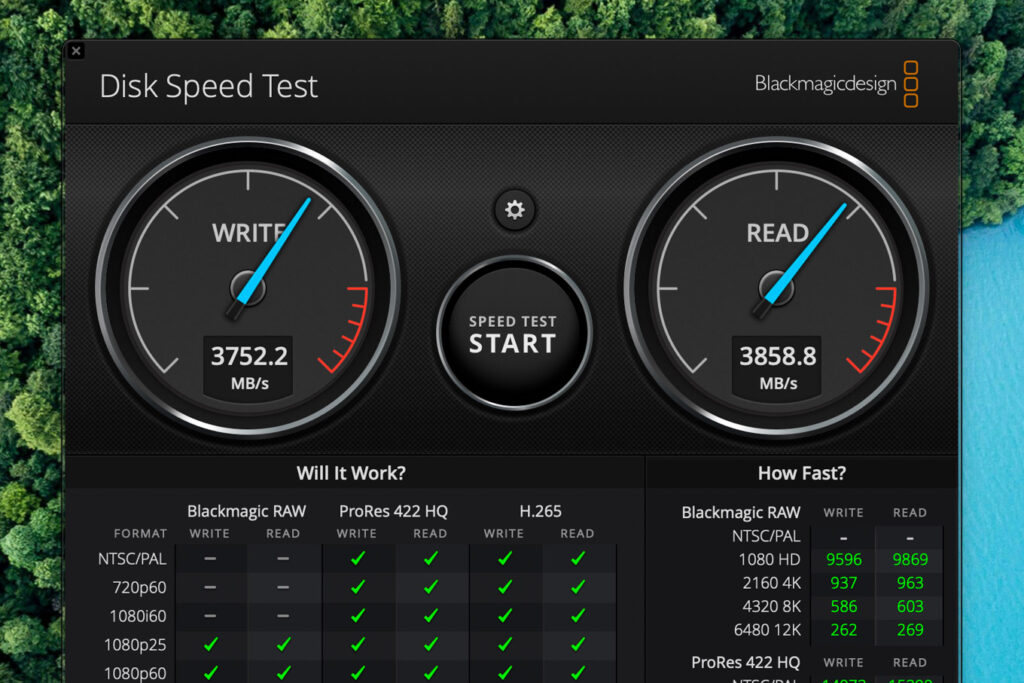Click the WRITE gauge label

click(x=249, y=233)
